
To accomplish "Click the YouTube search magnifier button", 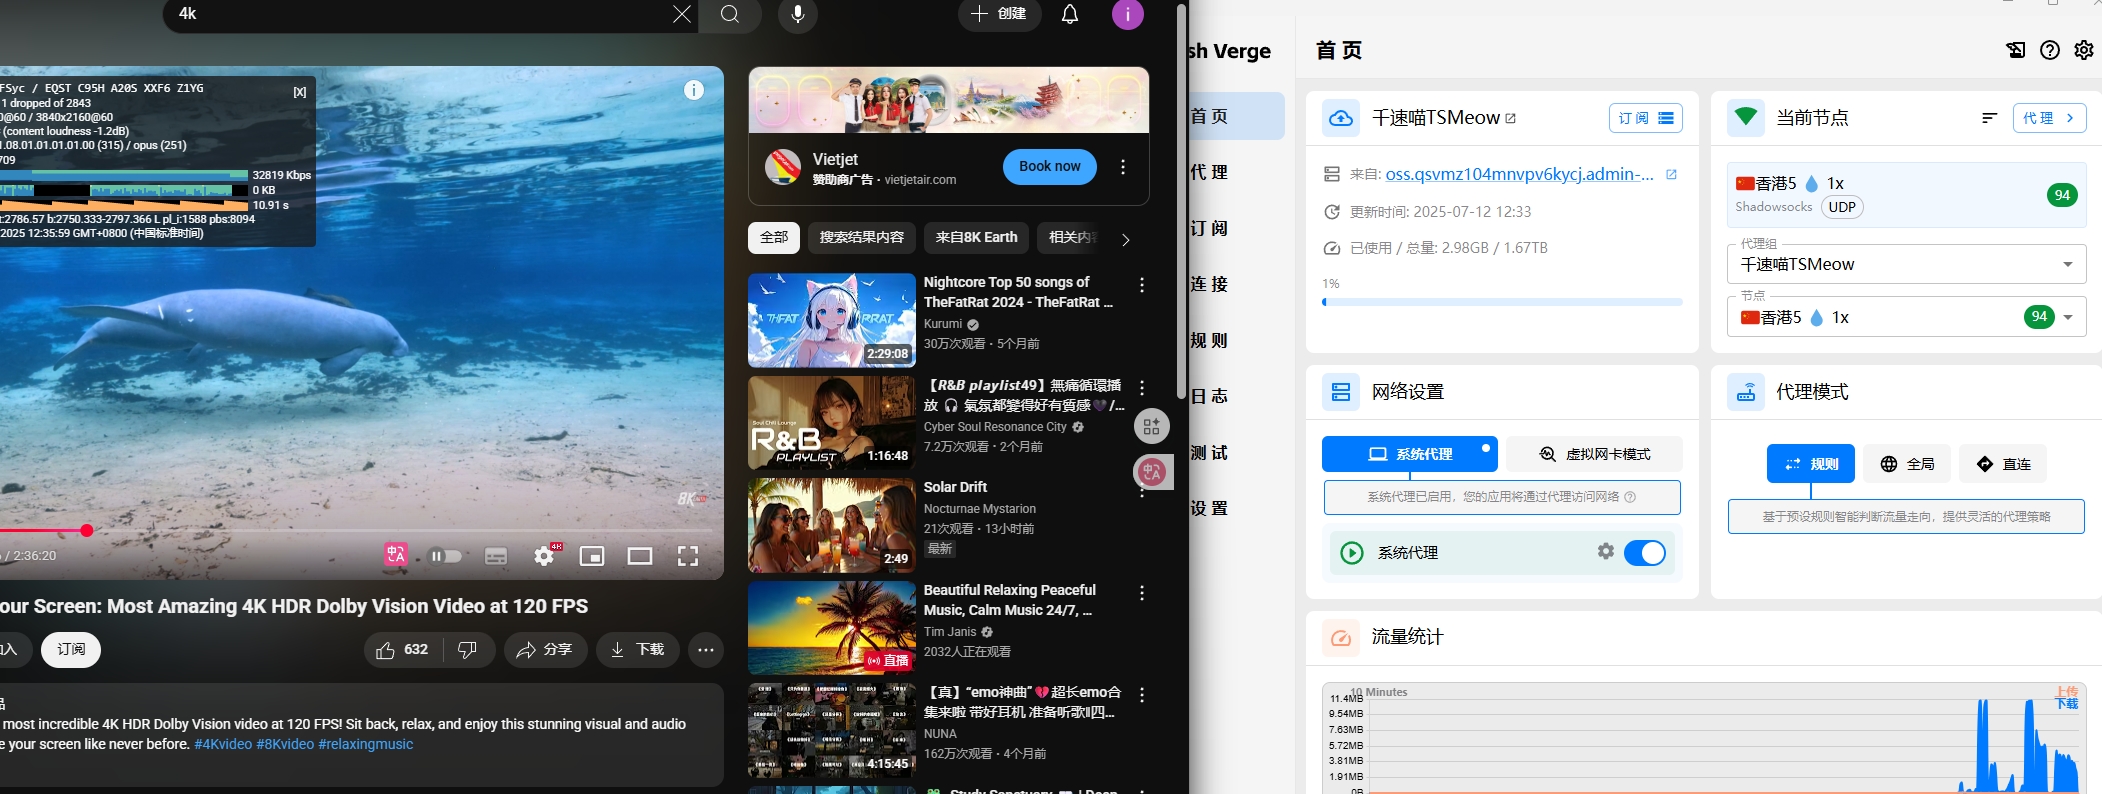I will pyautogui.click(x=730, y=14).
